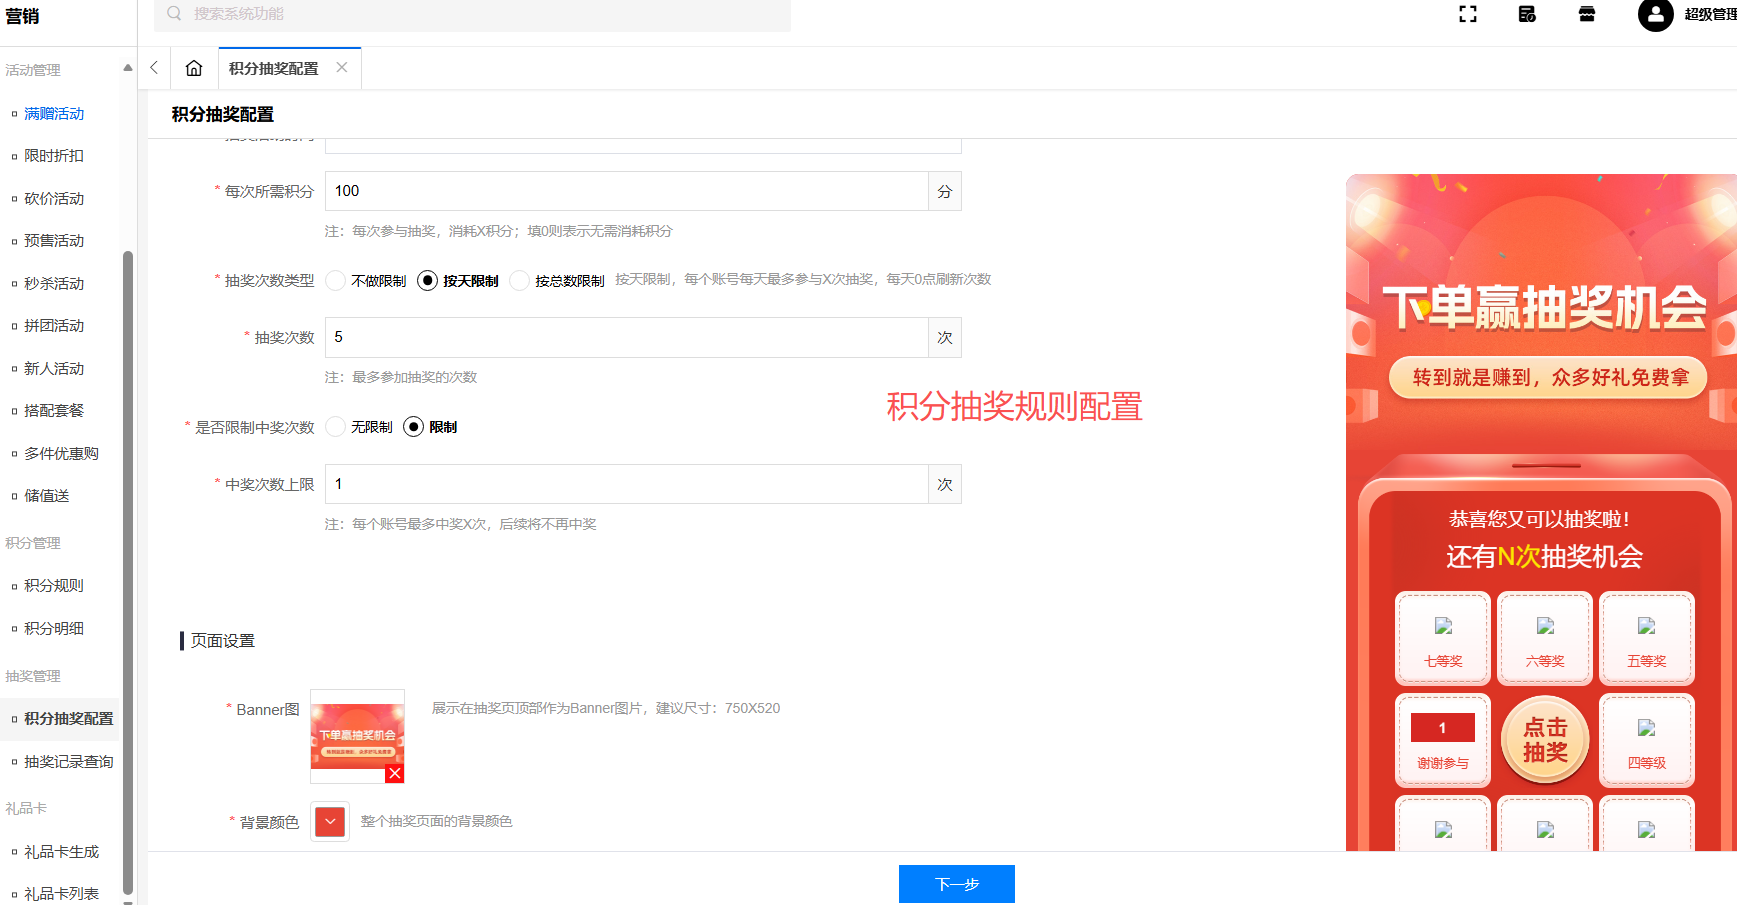1737x905 pixels.
Task: Click the 转到就是赚到 banner pill
Action: tap(1547, 378)
